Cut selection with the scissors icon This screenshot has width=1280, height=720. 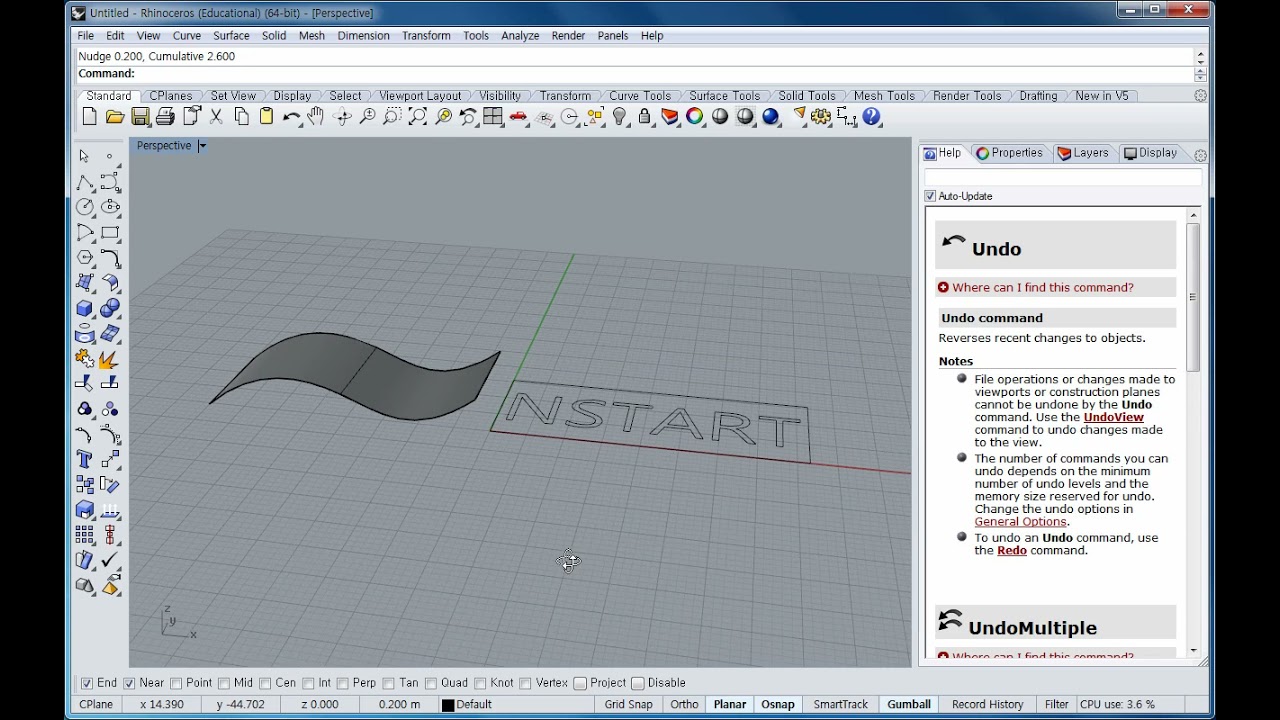216,117
